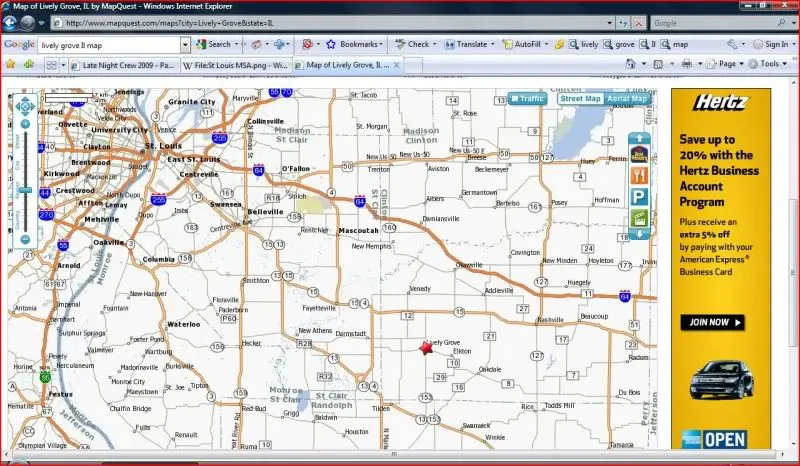Find the word 'lively' on page

pos(584,44)
